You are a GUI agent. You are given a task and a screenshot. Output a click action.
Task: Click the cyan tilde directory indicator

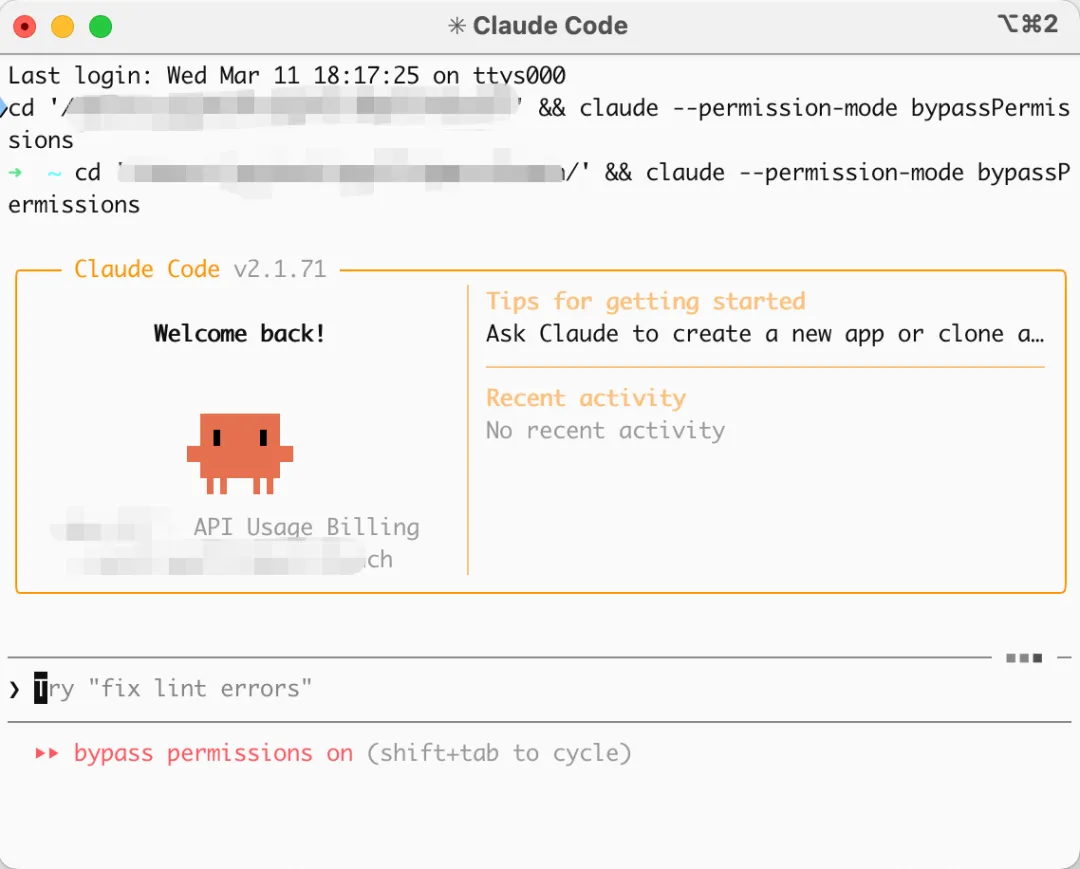click(54, 172)
